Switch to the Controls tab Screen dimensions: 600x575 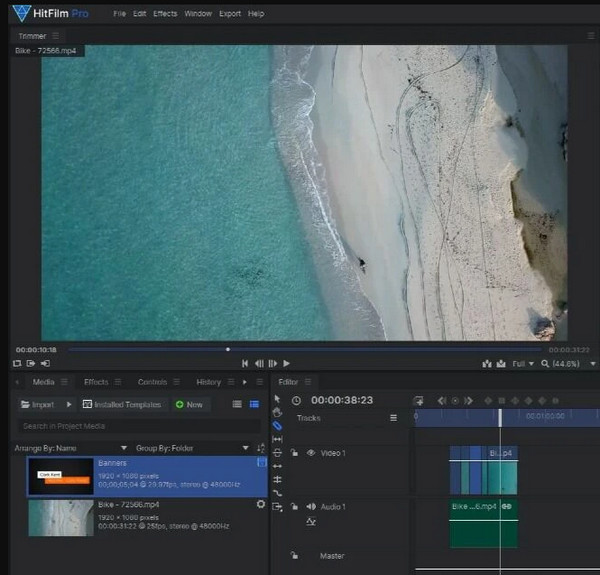tap(152, 382)
